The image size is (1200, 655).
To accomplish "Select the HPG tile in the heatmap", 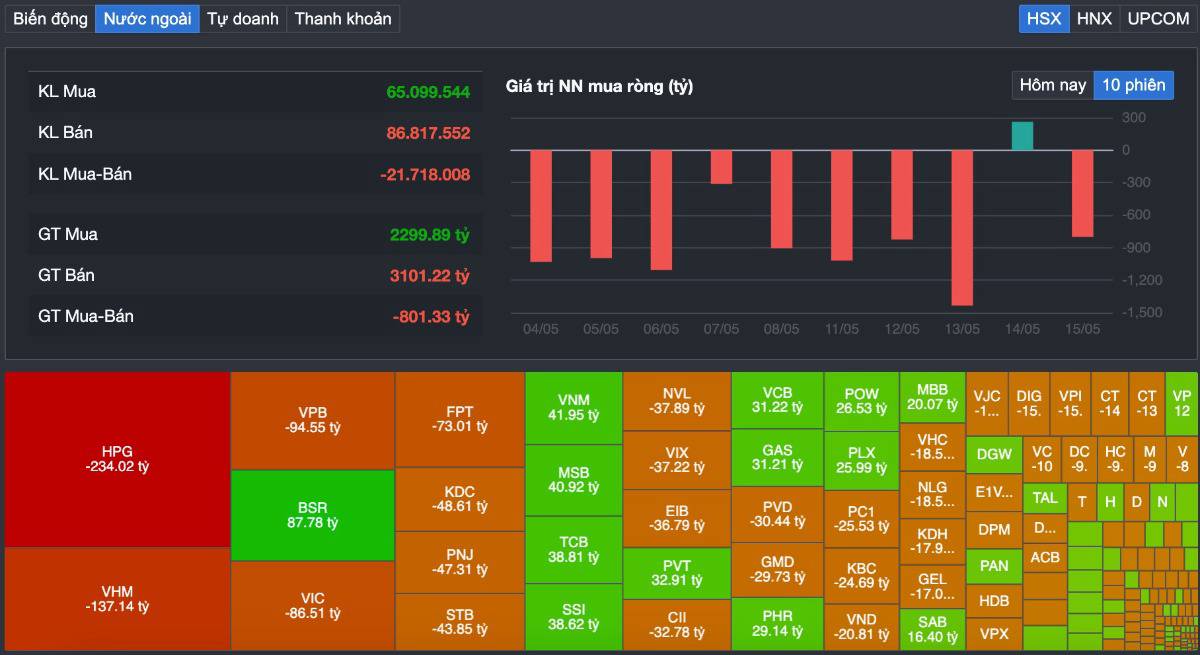I will tap(117, 459).
